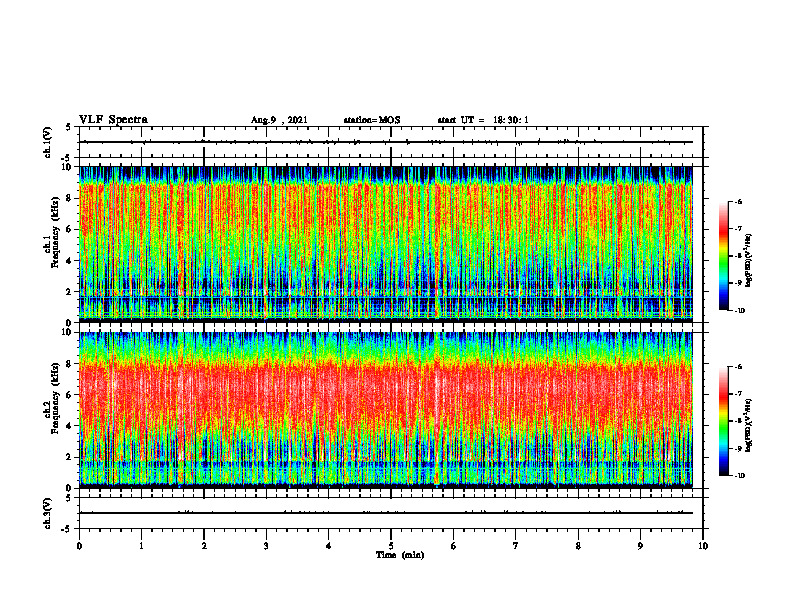This screenshot has width=792, height=612.
Task: Click the "8" tick on Time axis
Action: coord(578,546)
